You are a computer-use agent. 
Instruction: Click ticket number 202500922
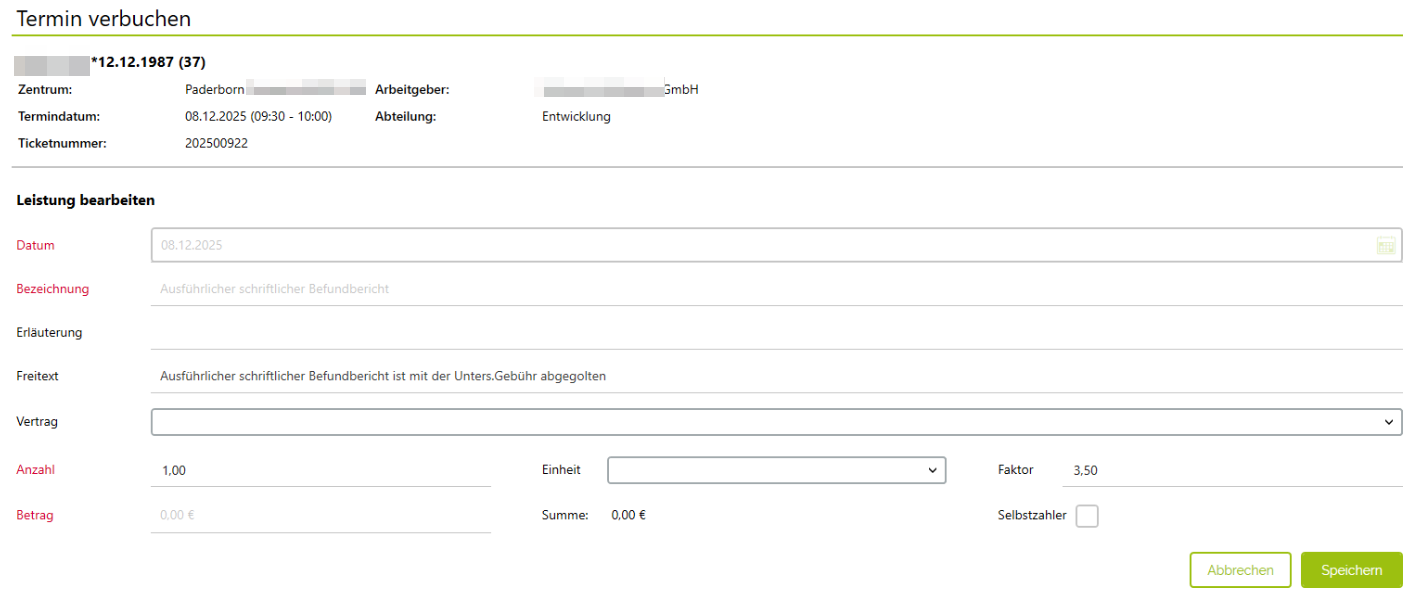pos(216,143)
